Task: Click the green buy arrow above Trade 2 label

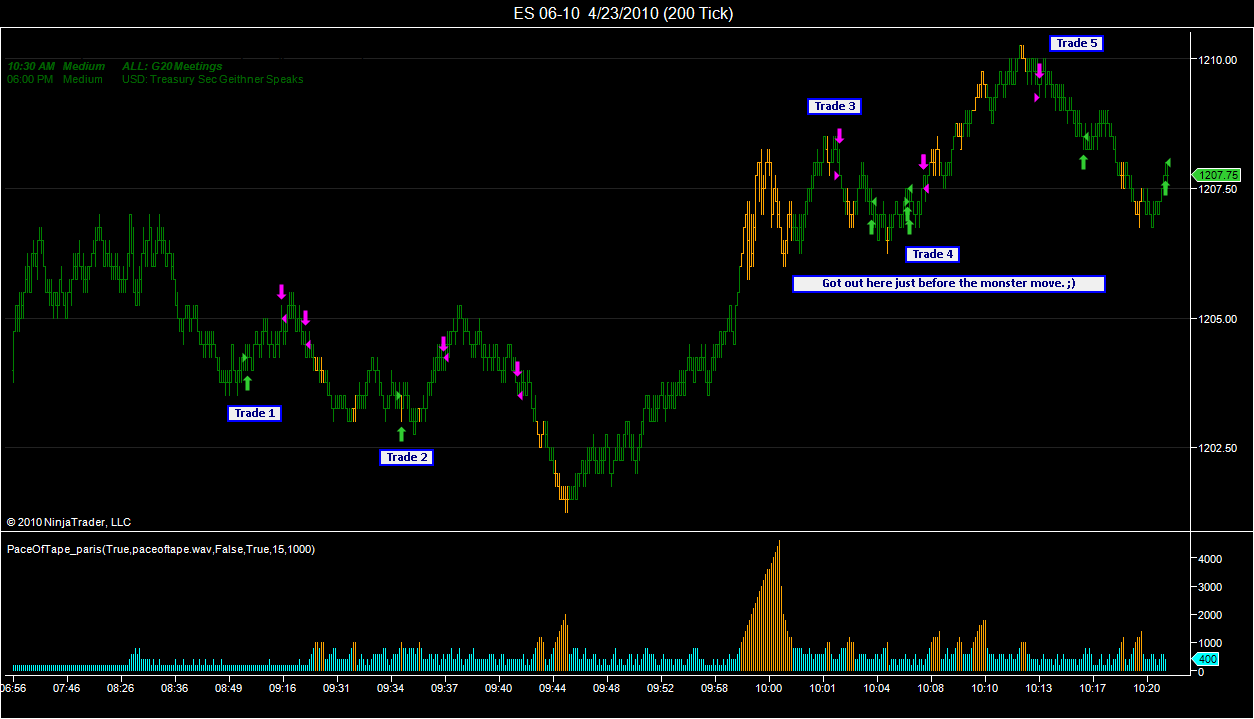Action: [x=401, y=434]
